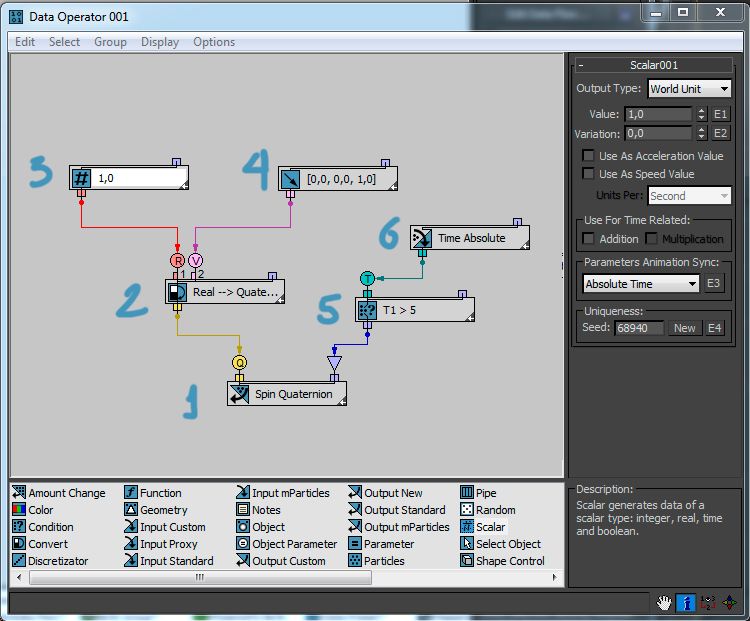Choose the Input mParticles icon
This screenshot has width=750, height=621.
pos(243,492)
